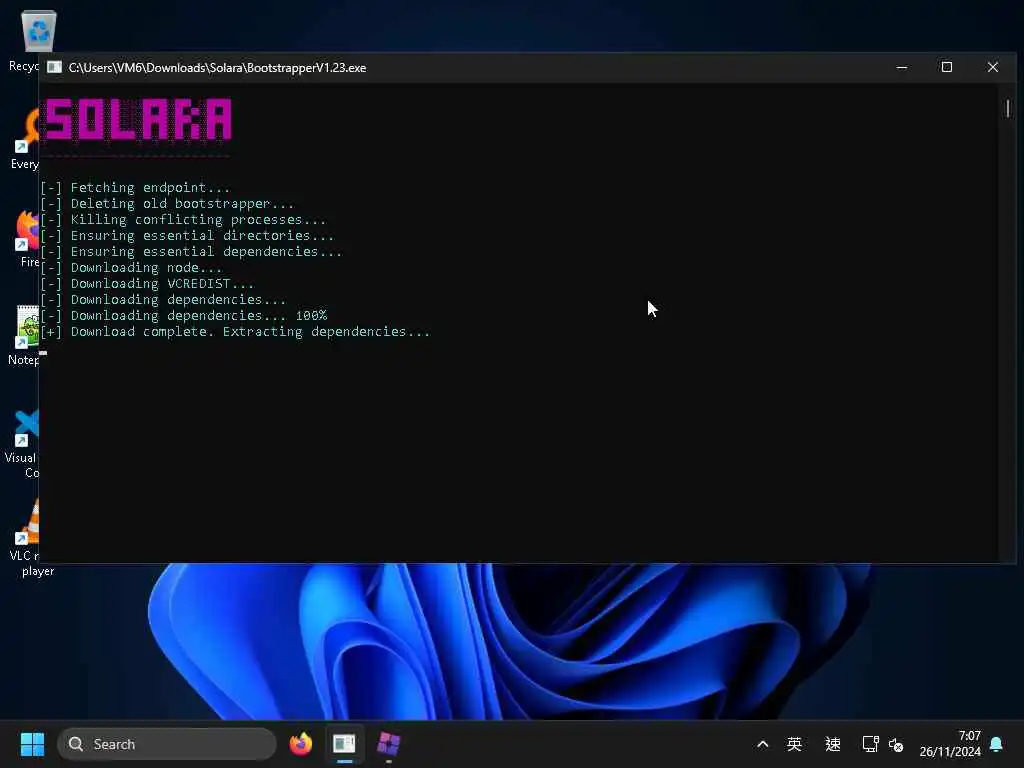Show hidden system tray icons
This screenshot has height=768, width=1024.
762,744
